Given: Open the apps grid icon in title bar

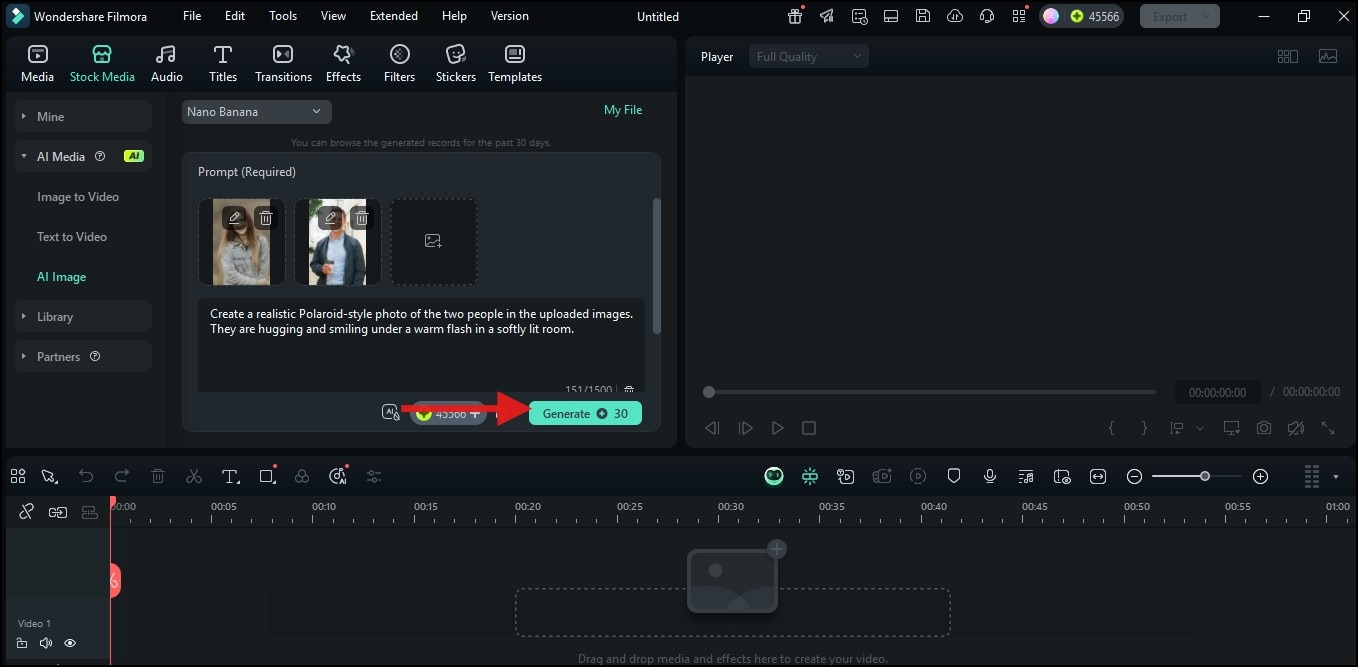Looking at the screenshot, I should [x=1019, y=16].
